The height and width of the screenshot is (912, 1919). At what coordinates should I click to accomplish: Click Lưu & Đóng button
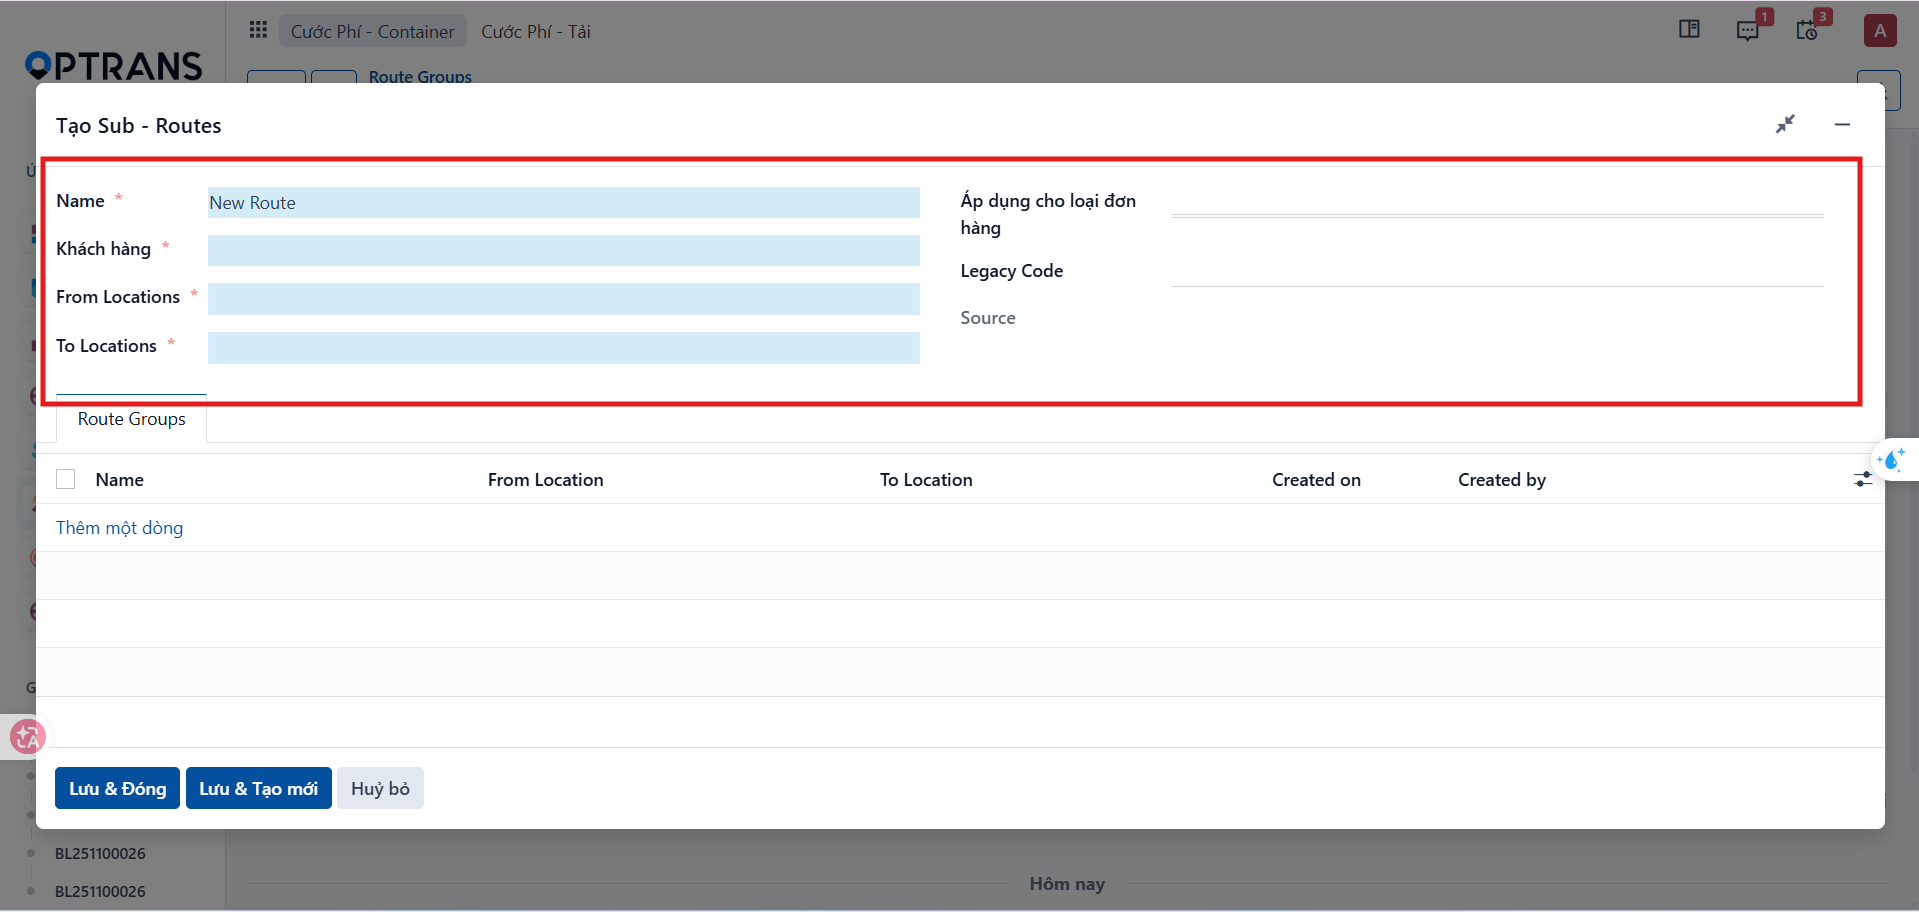point(117,788)
